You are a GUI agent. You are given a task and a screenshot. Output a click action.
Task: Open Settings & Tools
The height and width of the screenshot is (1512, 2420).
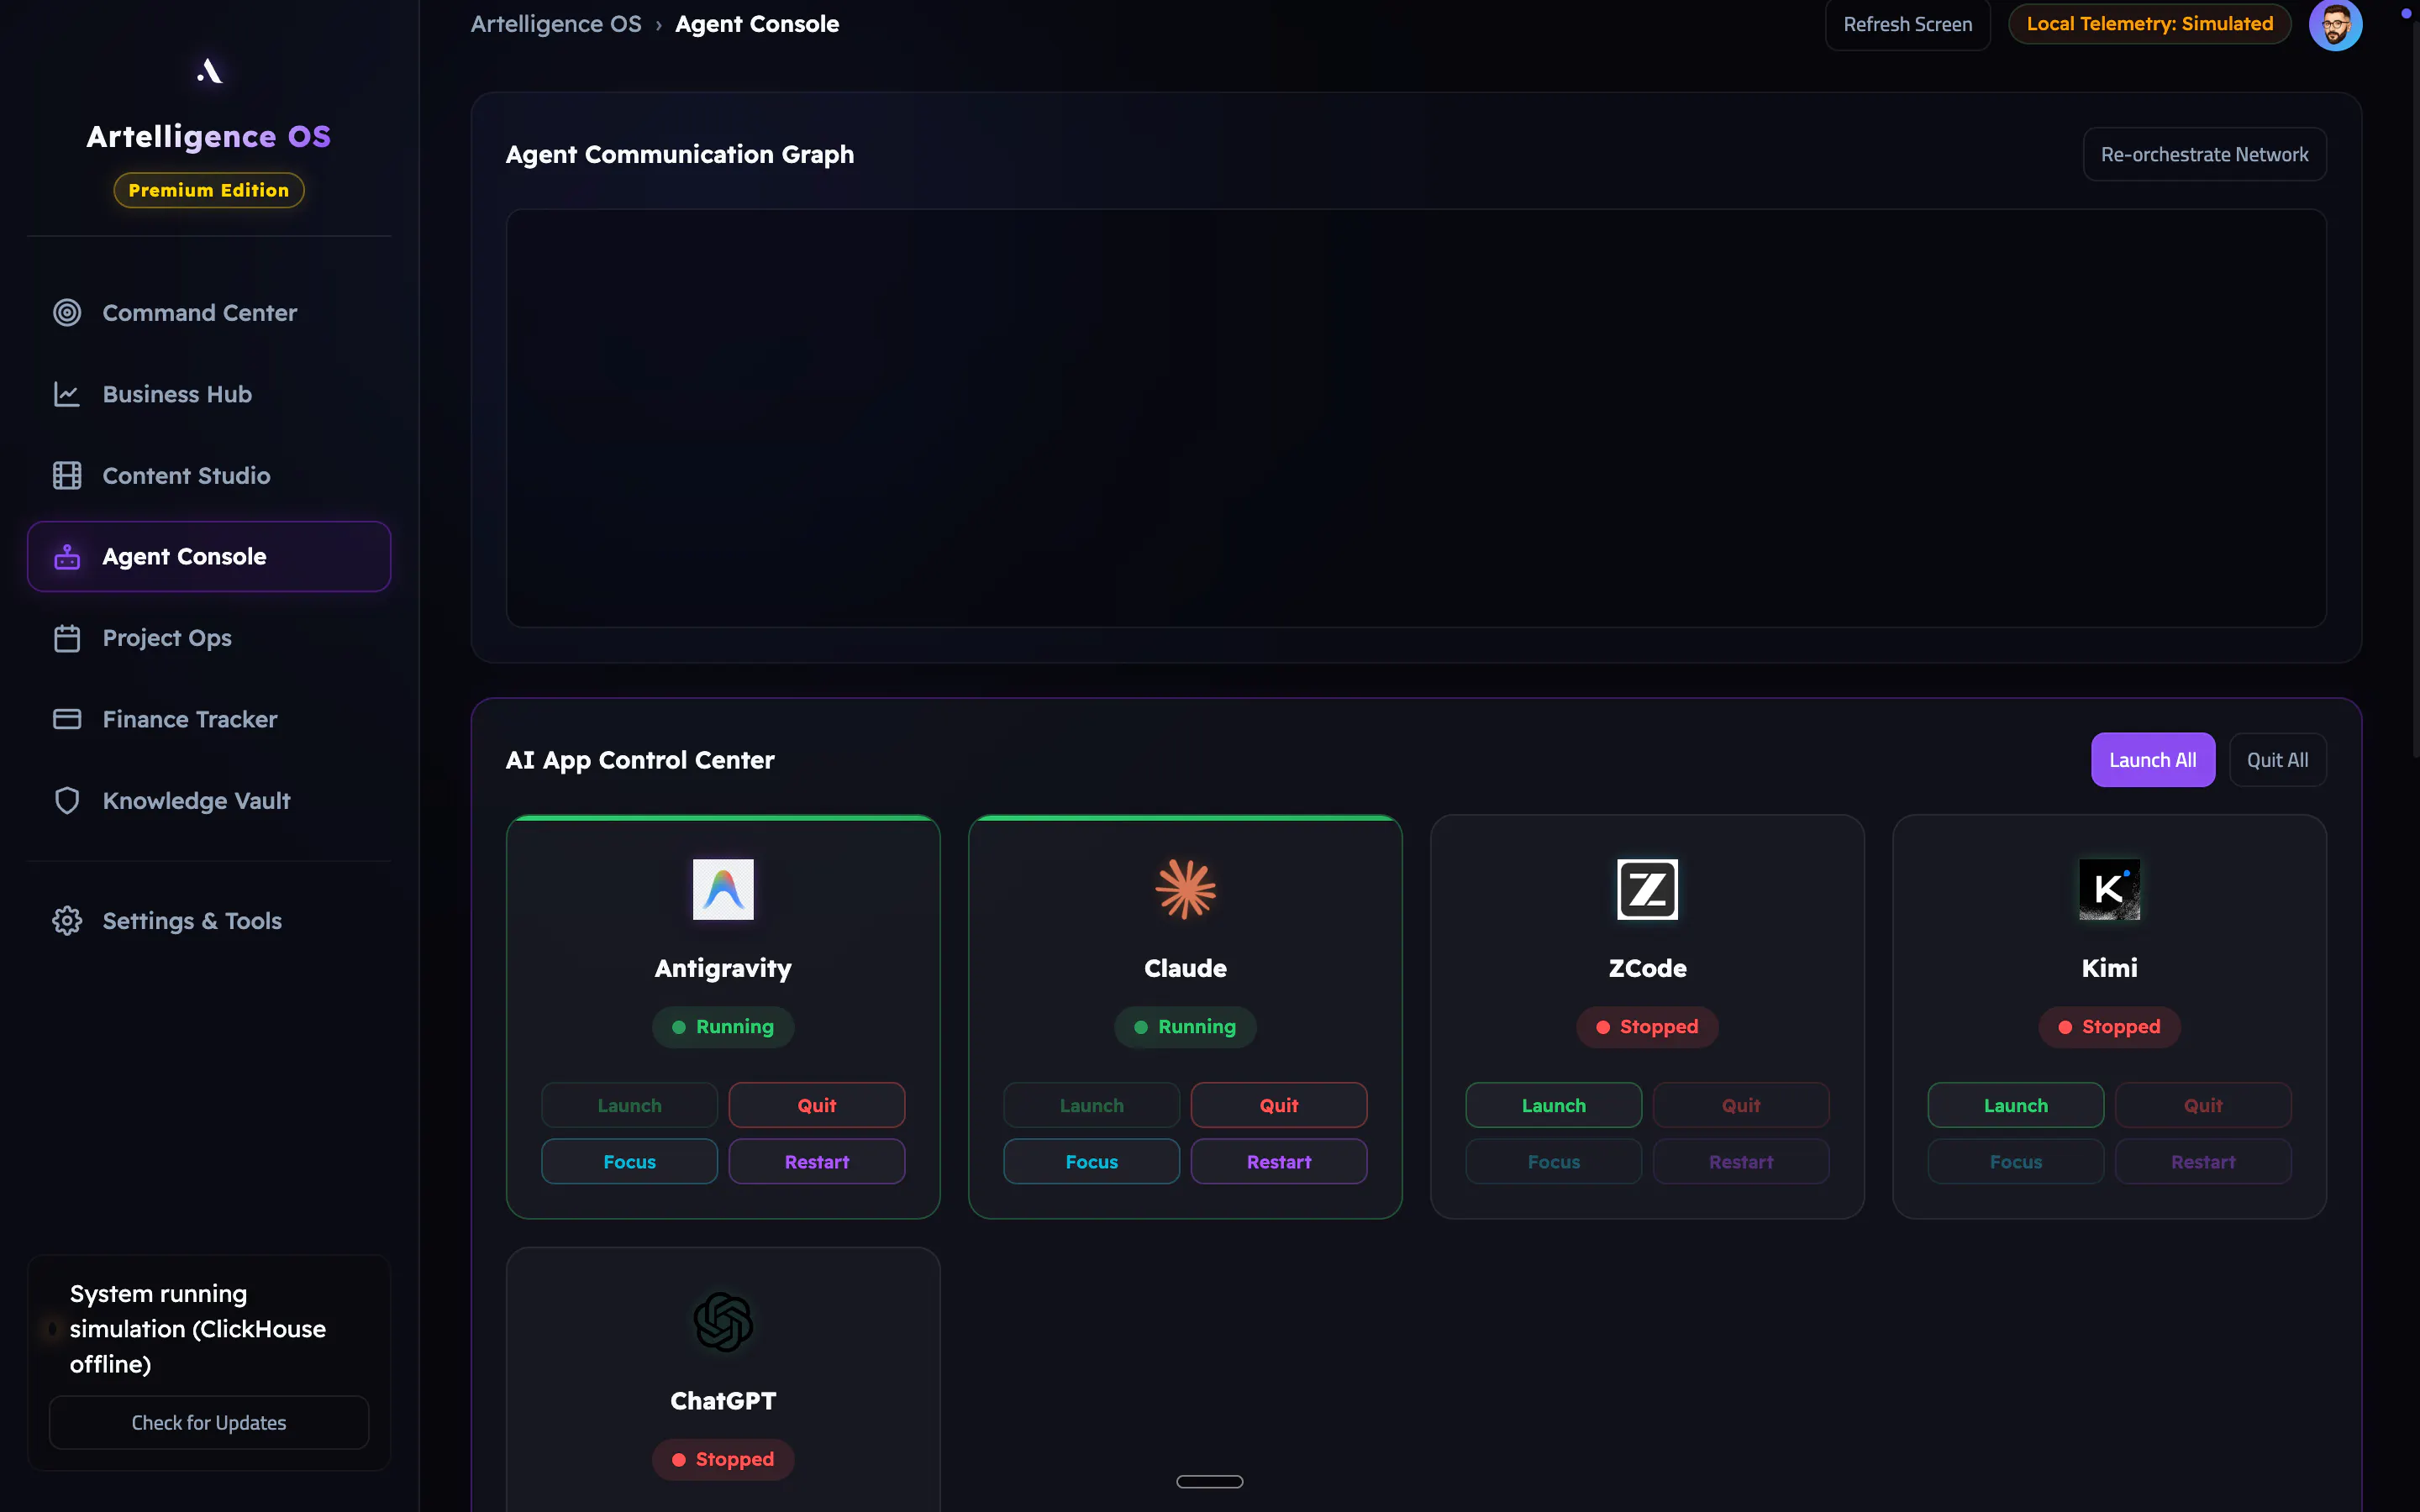coord(209,921)
